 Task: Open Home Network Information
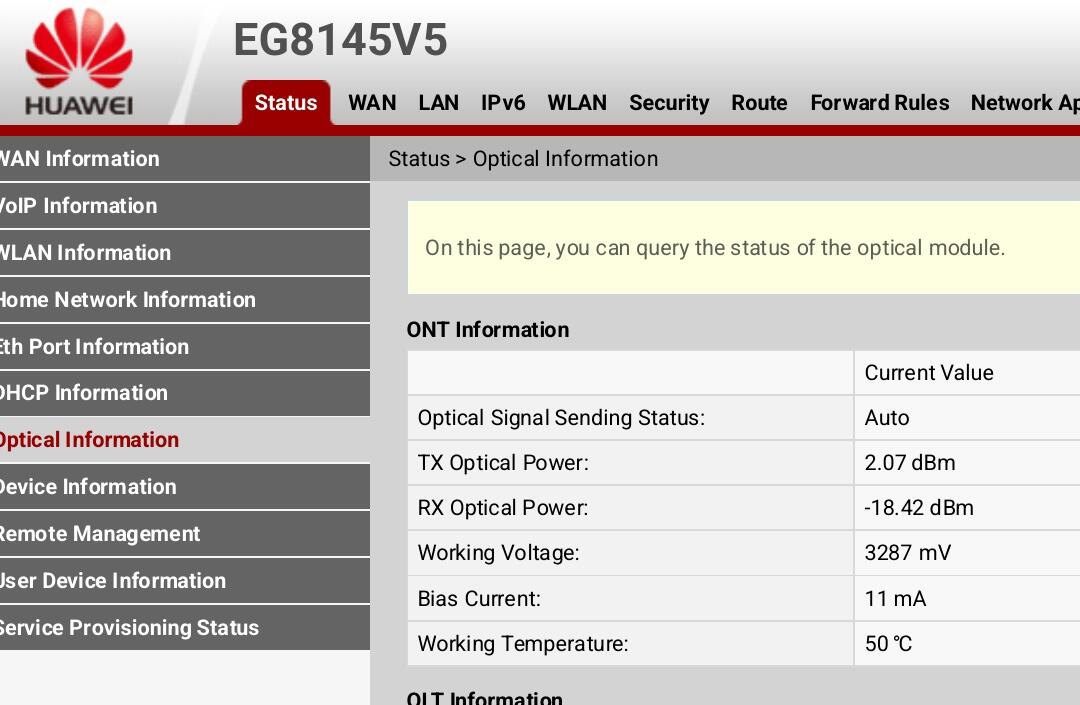(x=127, y=300)
